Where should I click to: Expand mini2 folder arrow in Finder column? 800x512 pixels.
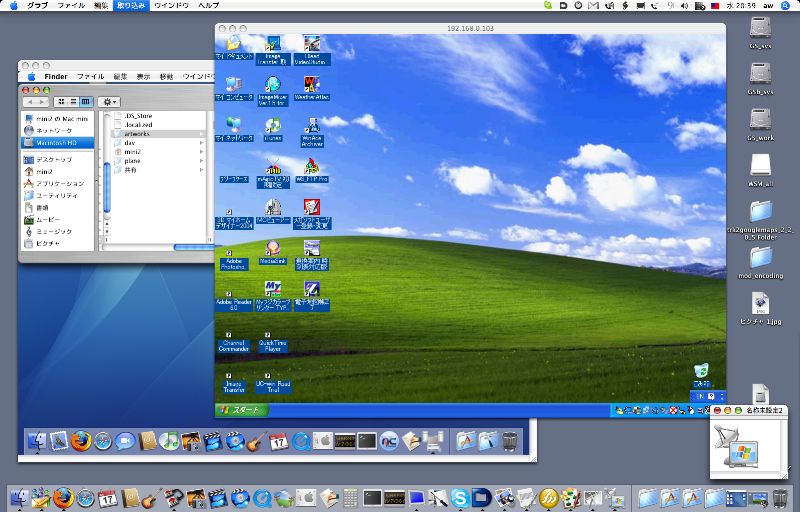[202, 152]
